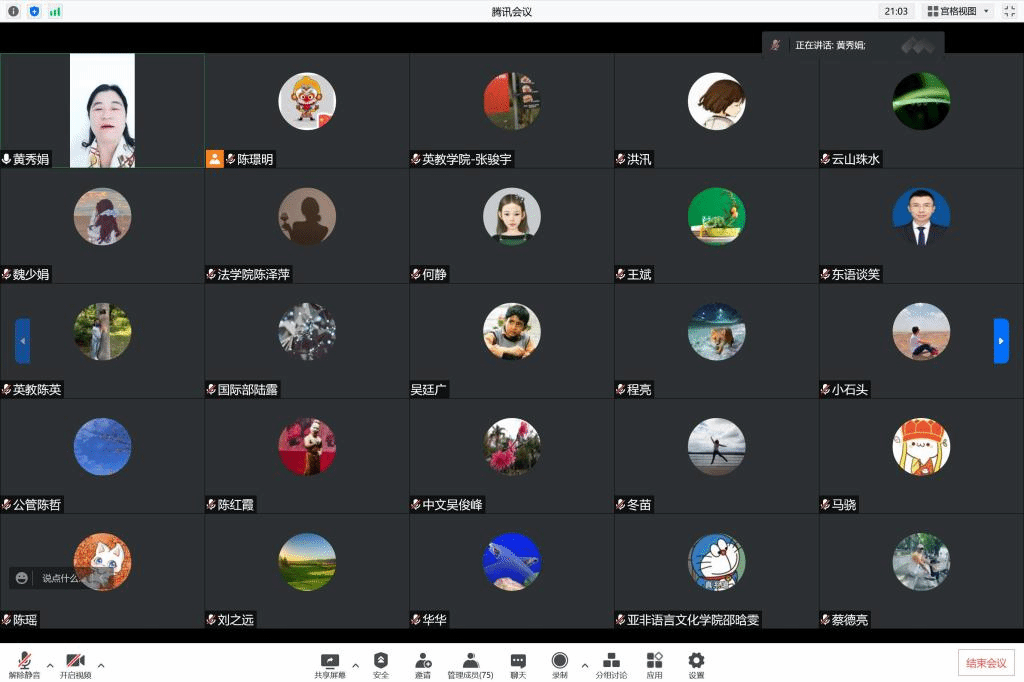Click the 共享屏幕 (Share Screen) icon
The height and width of the screenshot is (682, 1024).
[329, 662]
